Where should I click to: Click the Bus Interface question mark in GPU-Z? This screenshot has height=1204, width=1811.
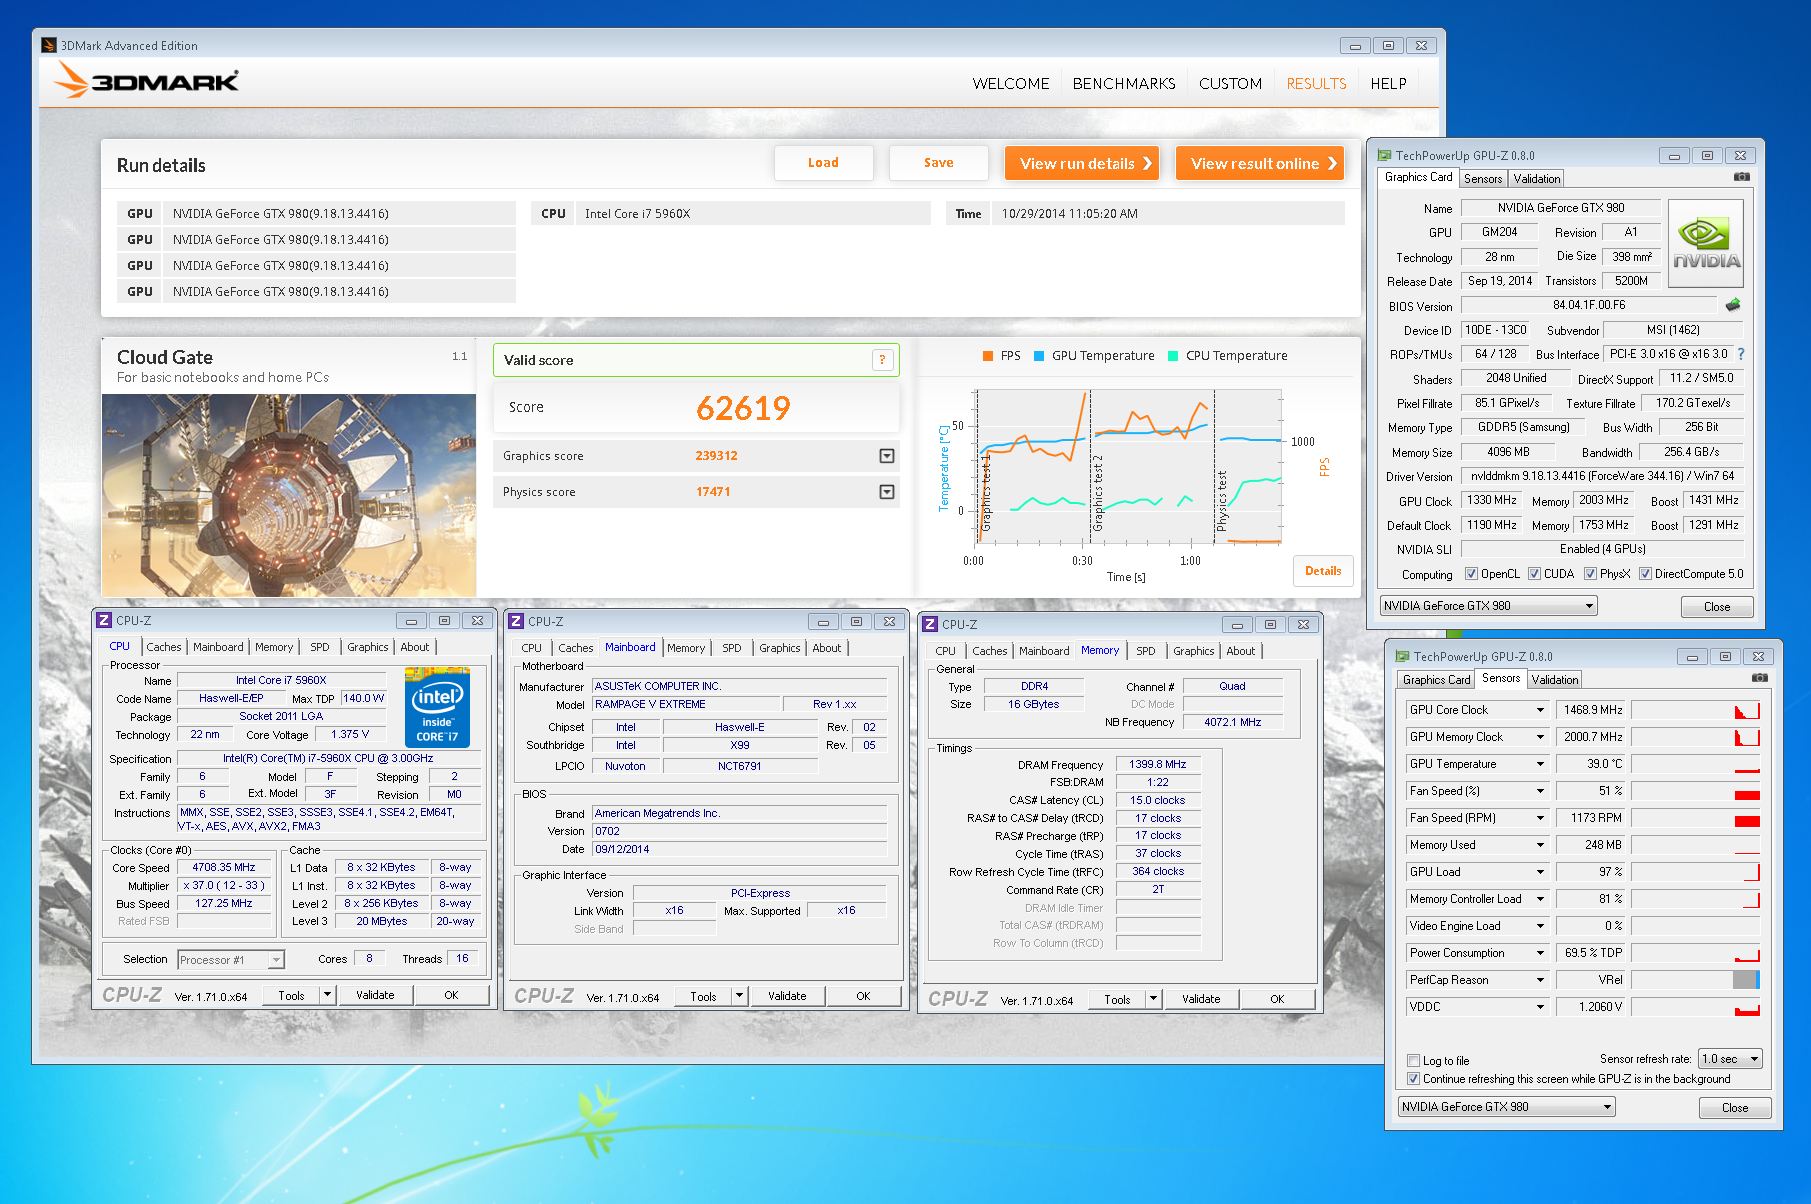[x=1741, y=354]
